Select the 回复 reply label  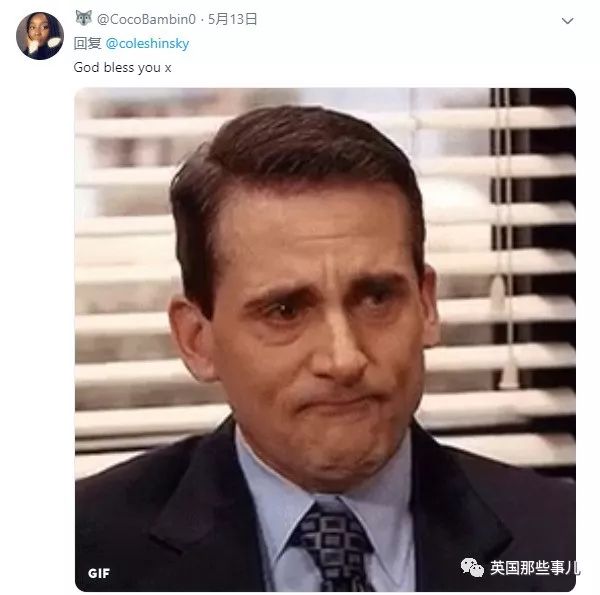(x=87, y=44)
